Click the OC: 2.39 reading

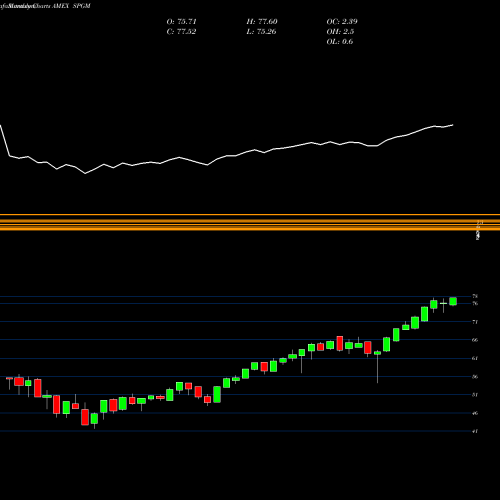(342, 22)
